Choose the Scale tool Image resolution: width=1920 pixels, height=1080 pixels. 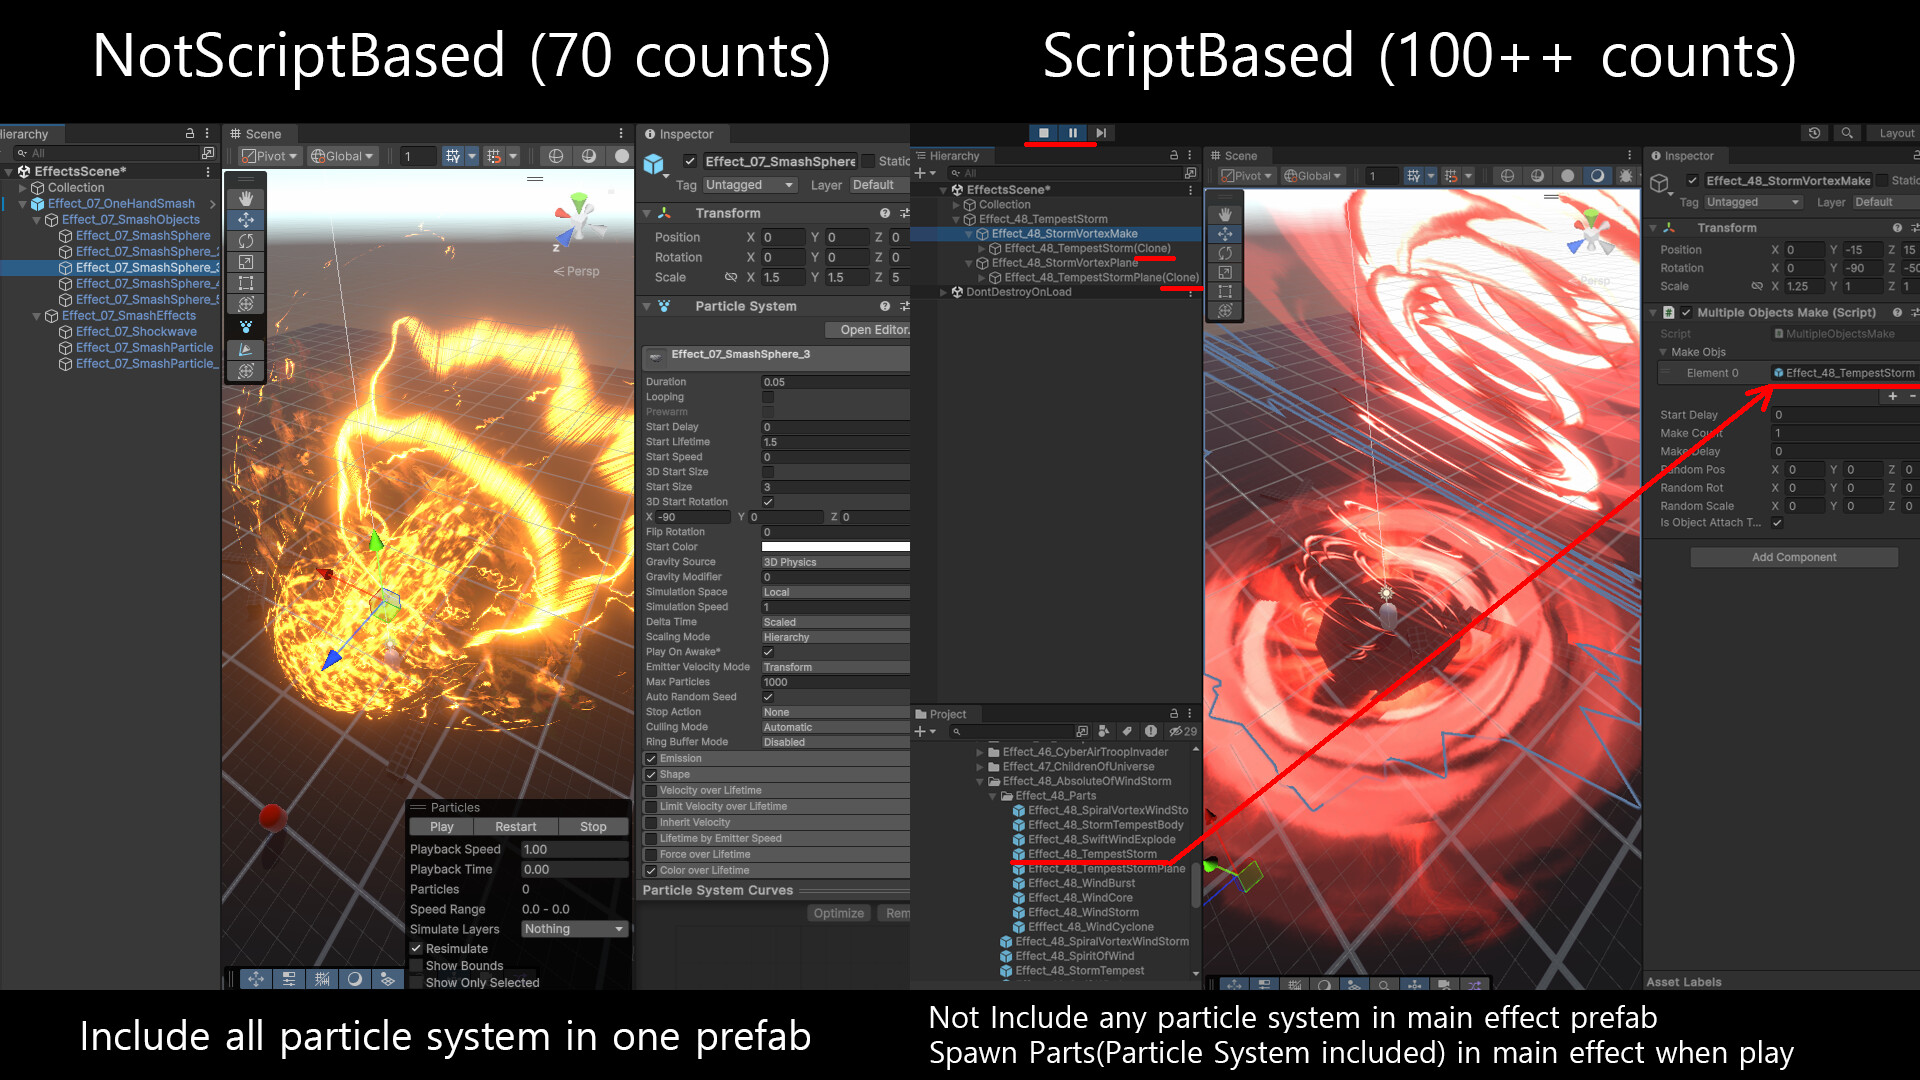[245, 261]
